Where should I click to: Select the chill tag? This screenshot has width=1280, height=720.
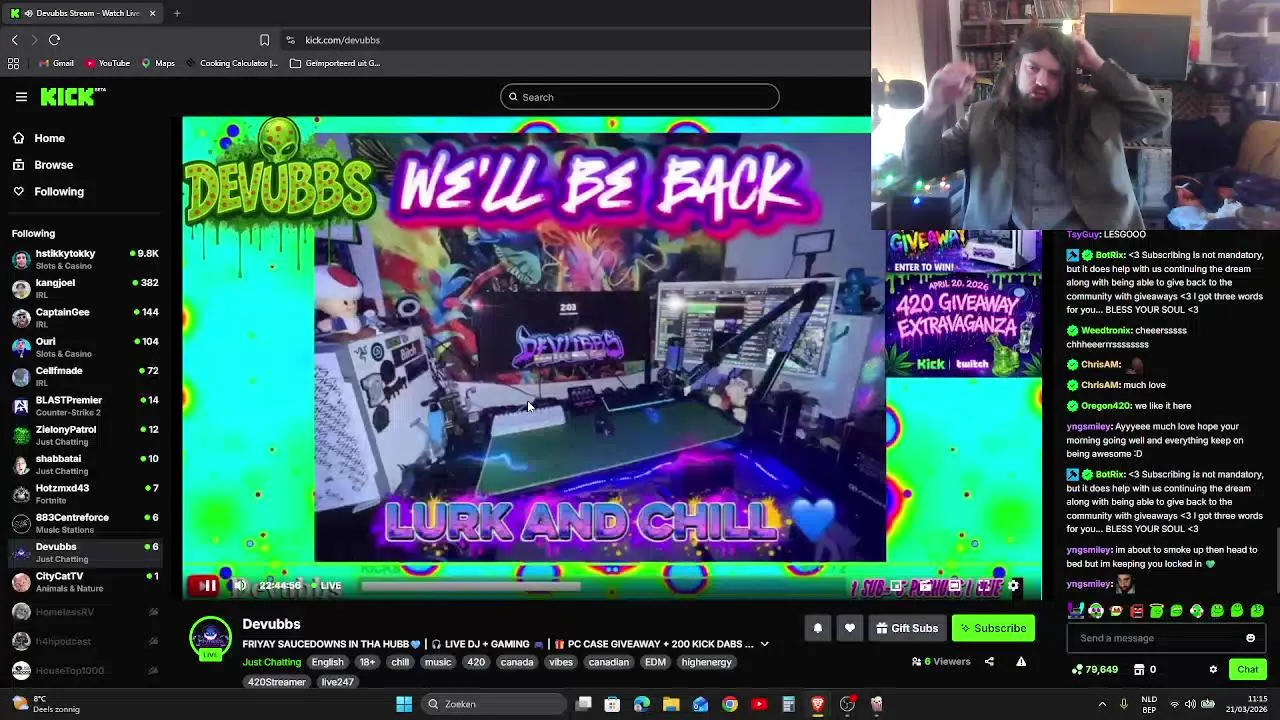coord(400,662)
